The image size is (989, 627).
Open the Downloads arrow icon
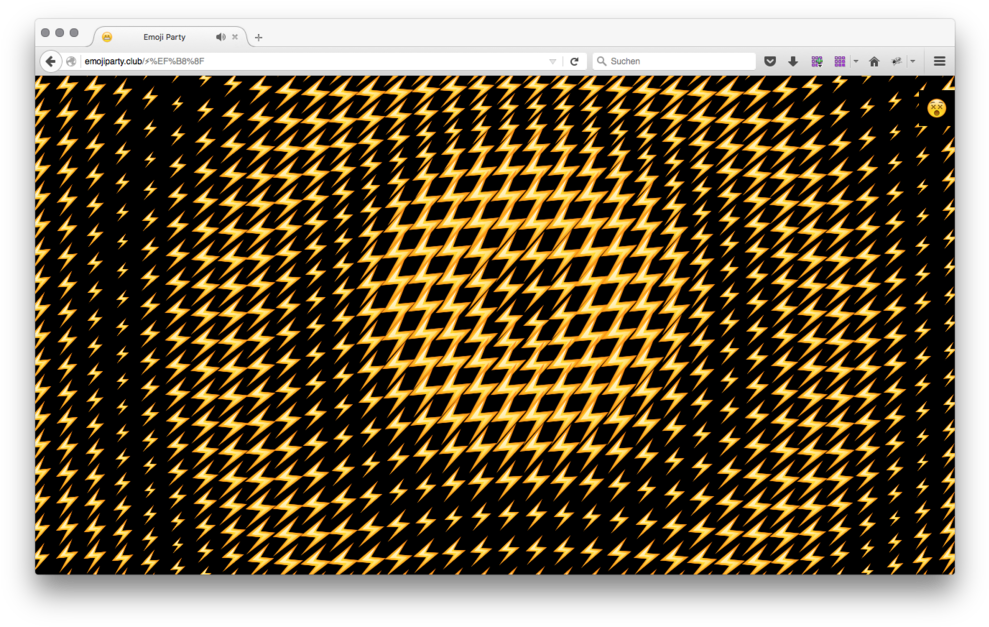[793, 61]
